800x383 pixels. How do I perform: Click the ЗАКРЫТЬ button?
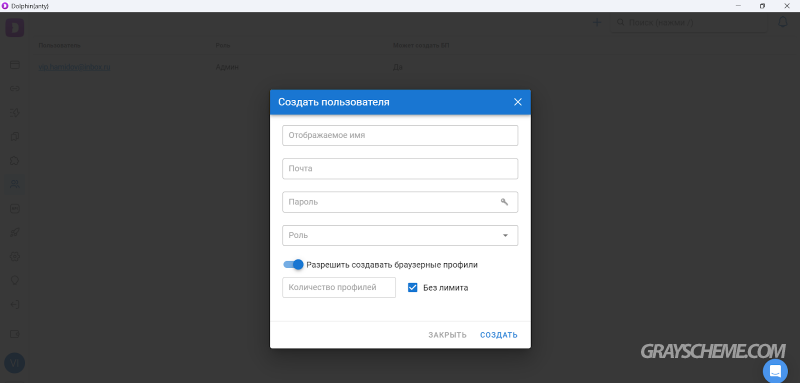point(447,335)
